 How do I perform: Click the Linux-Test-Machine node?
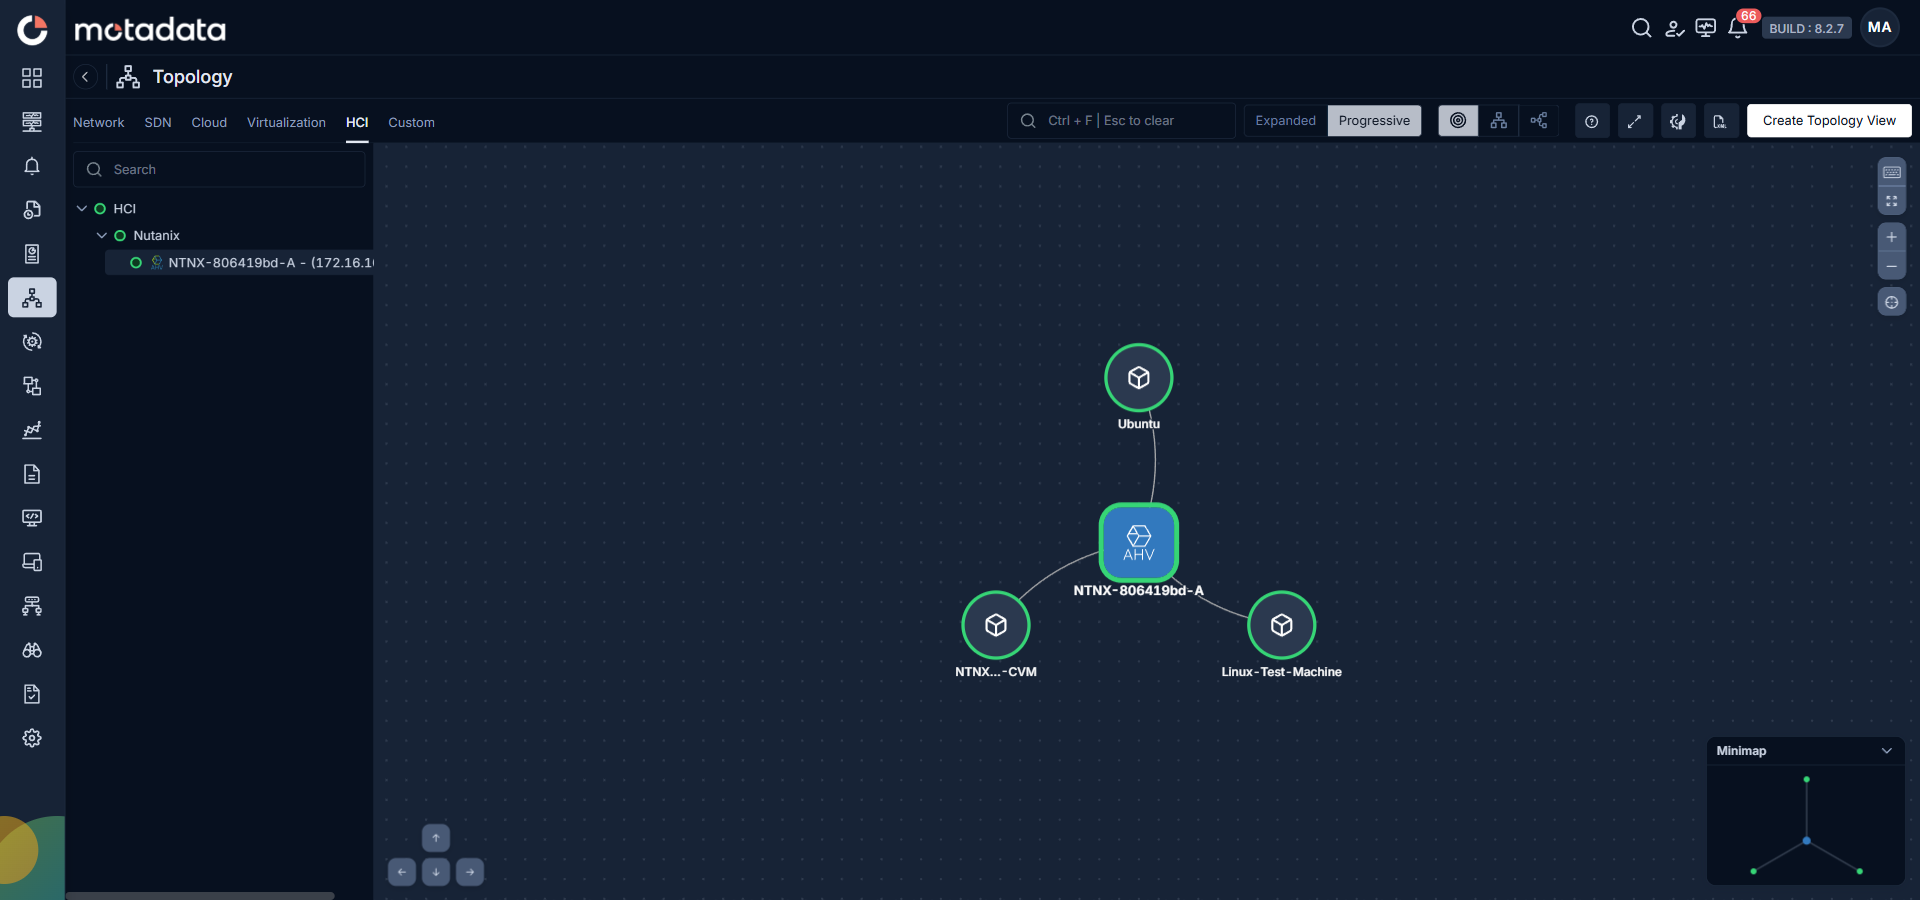tap(1282, 625)
